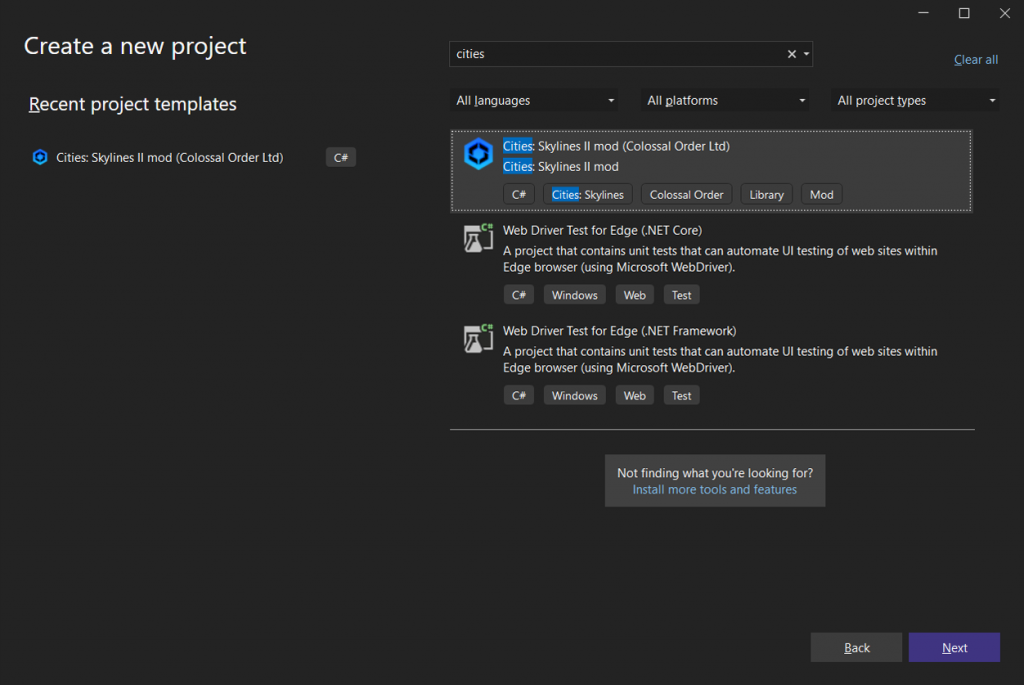Maximize the dialog window
The width and height of the screenshot is (1024, 685).
pyautogui.click(x=964, y=13)
